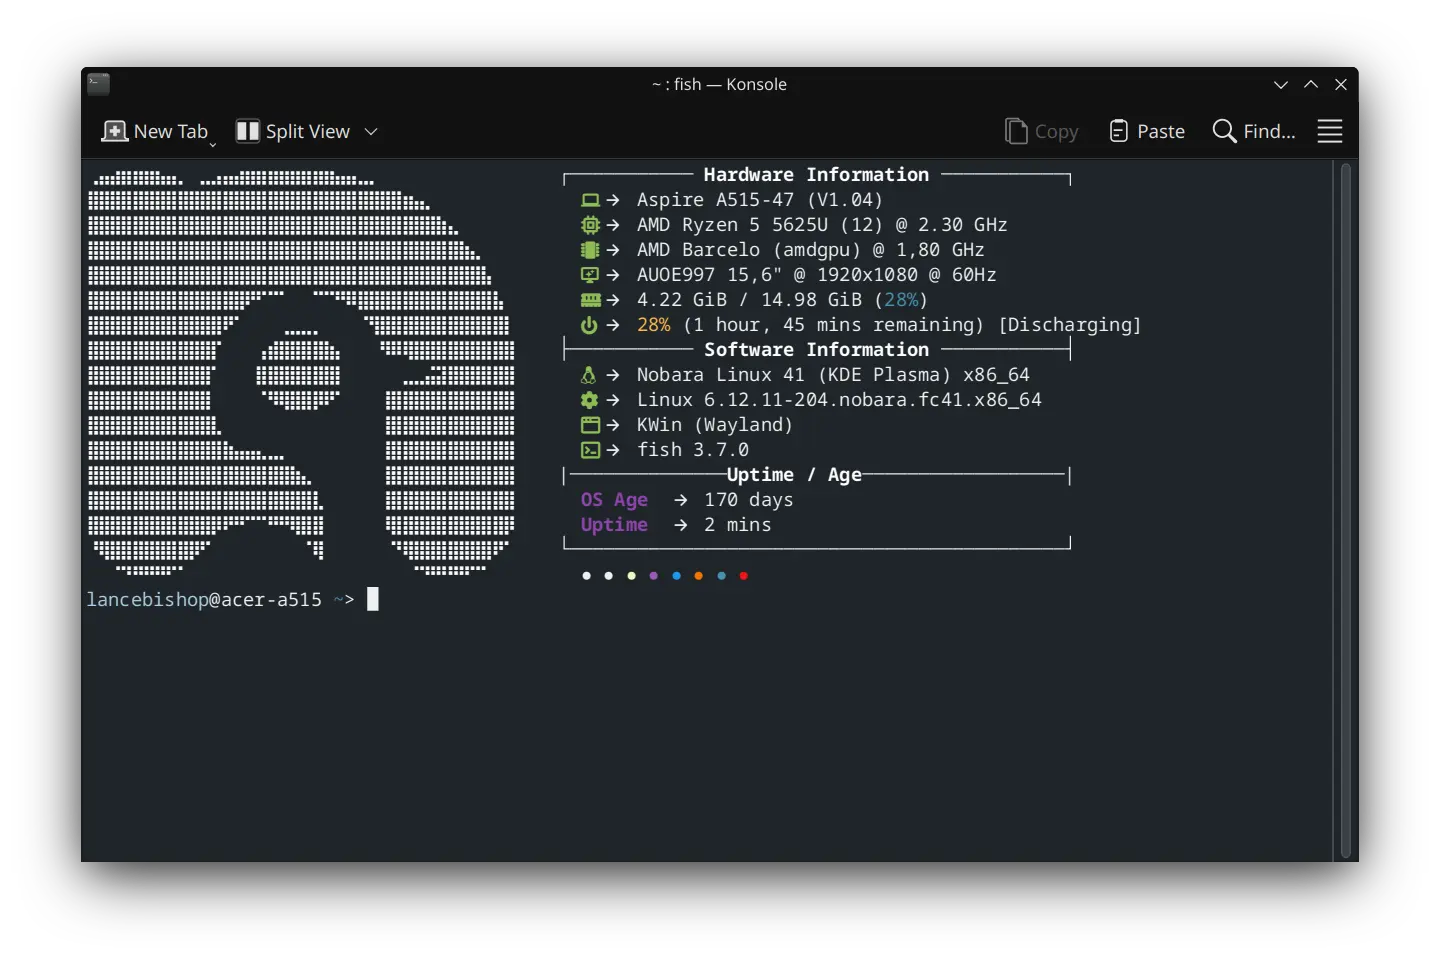
Task: Click the monitor icon beside AUOE997
Action: tap(590, 275)
